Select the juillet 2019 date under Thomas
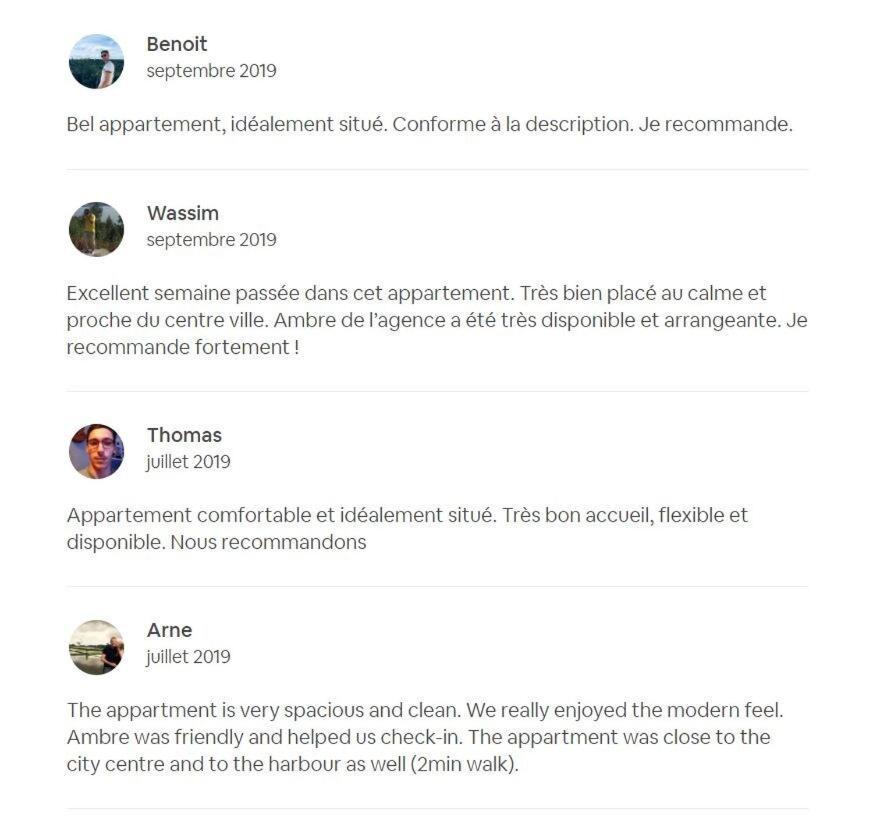Image resolution: width=873 pixels, height=817 pixels. 188,462
